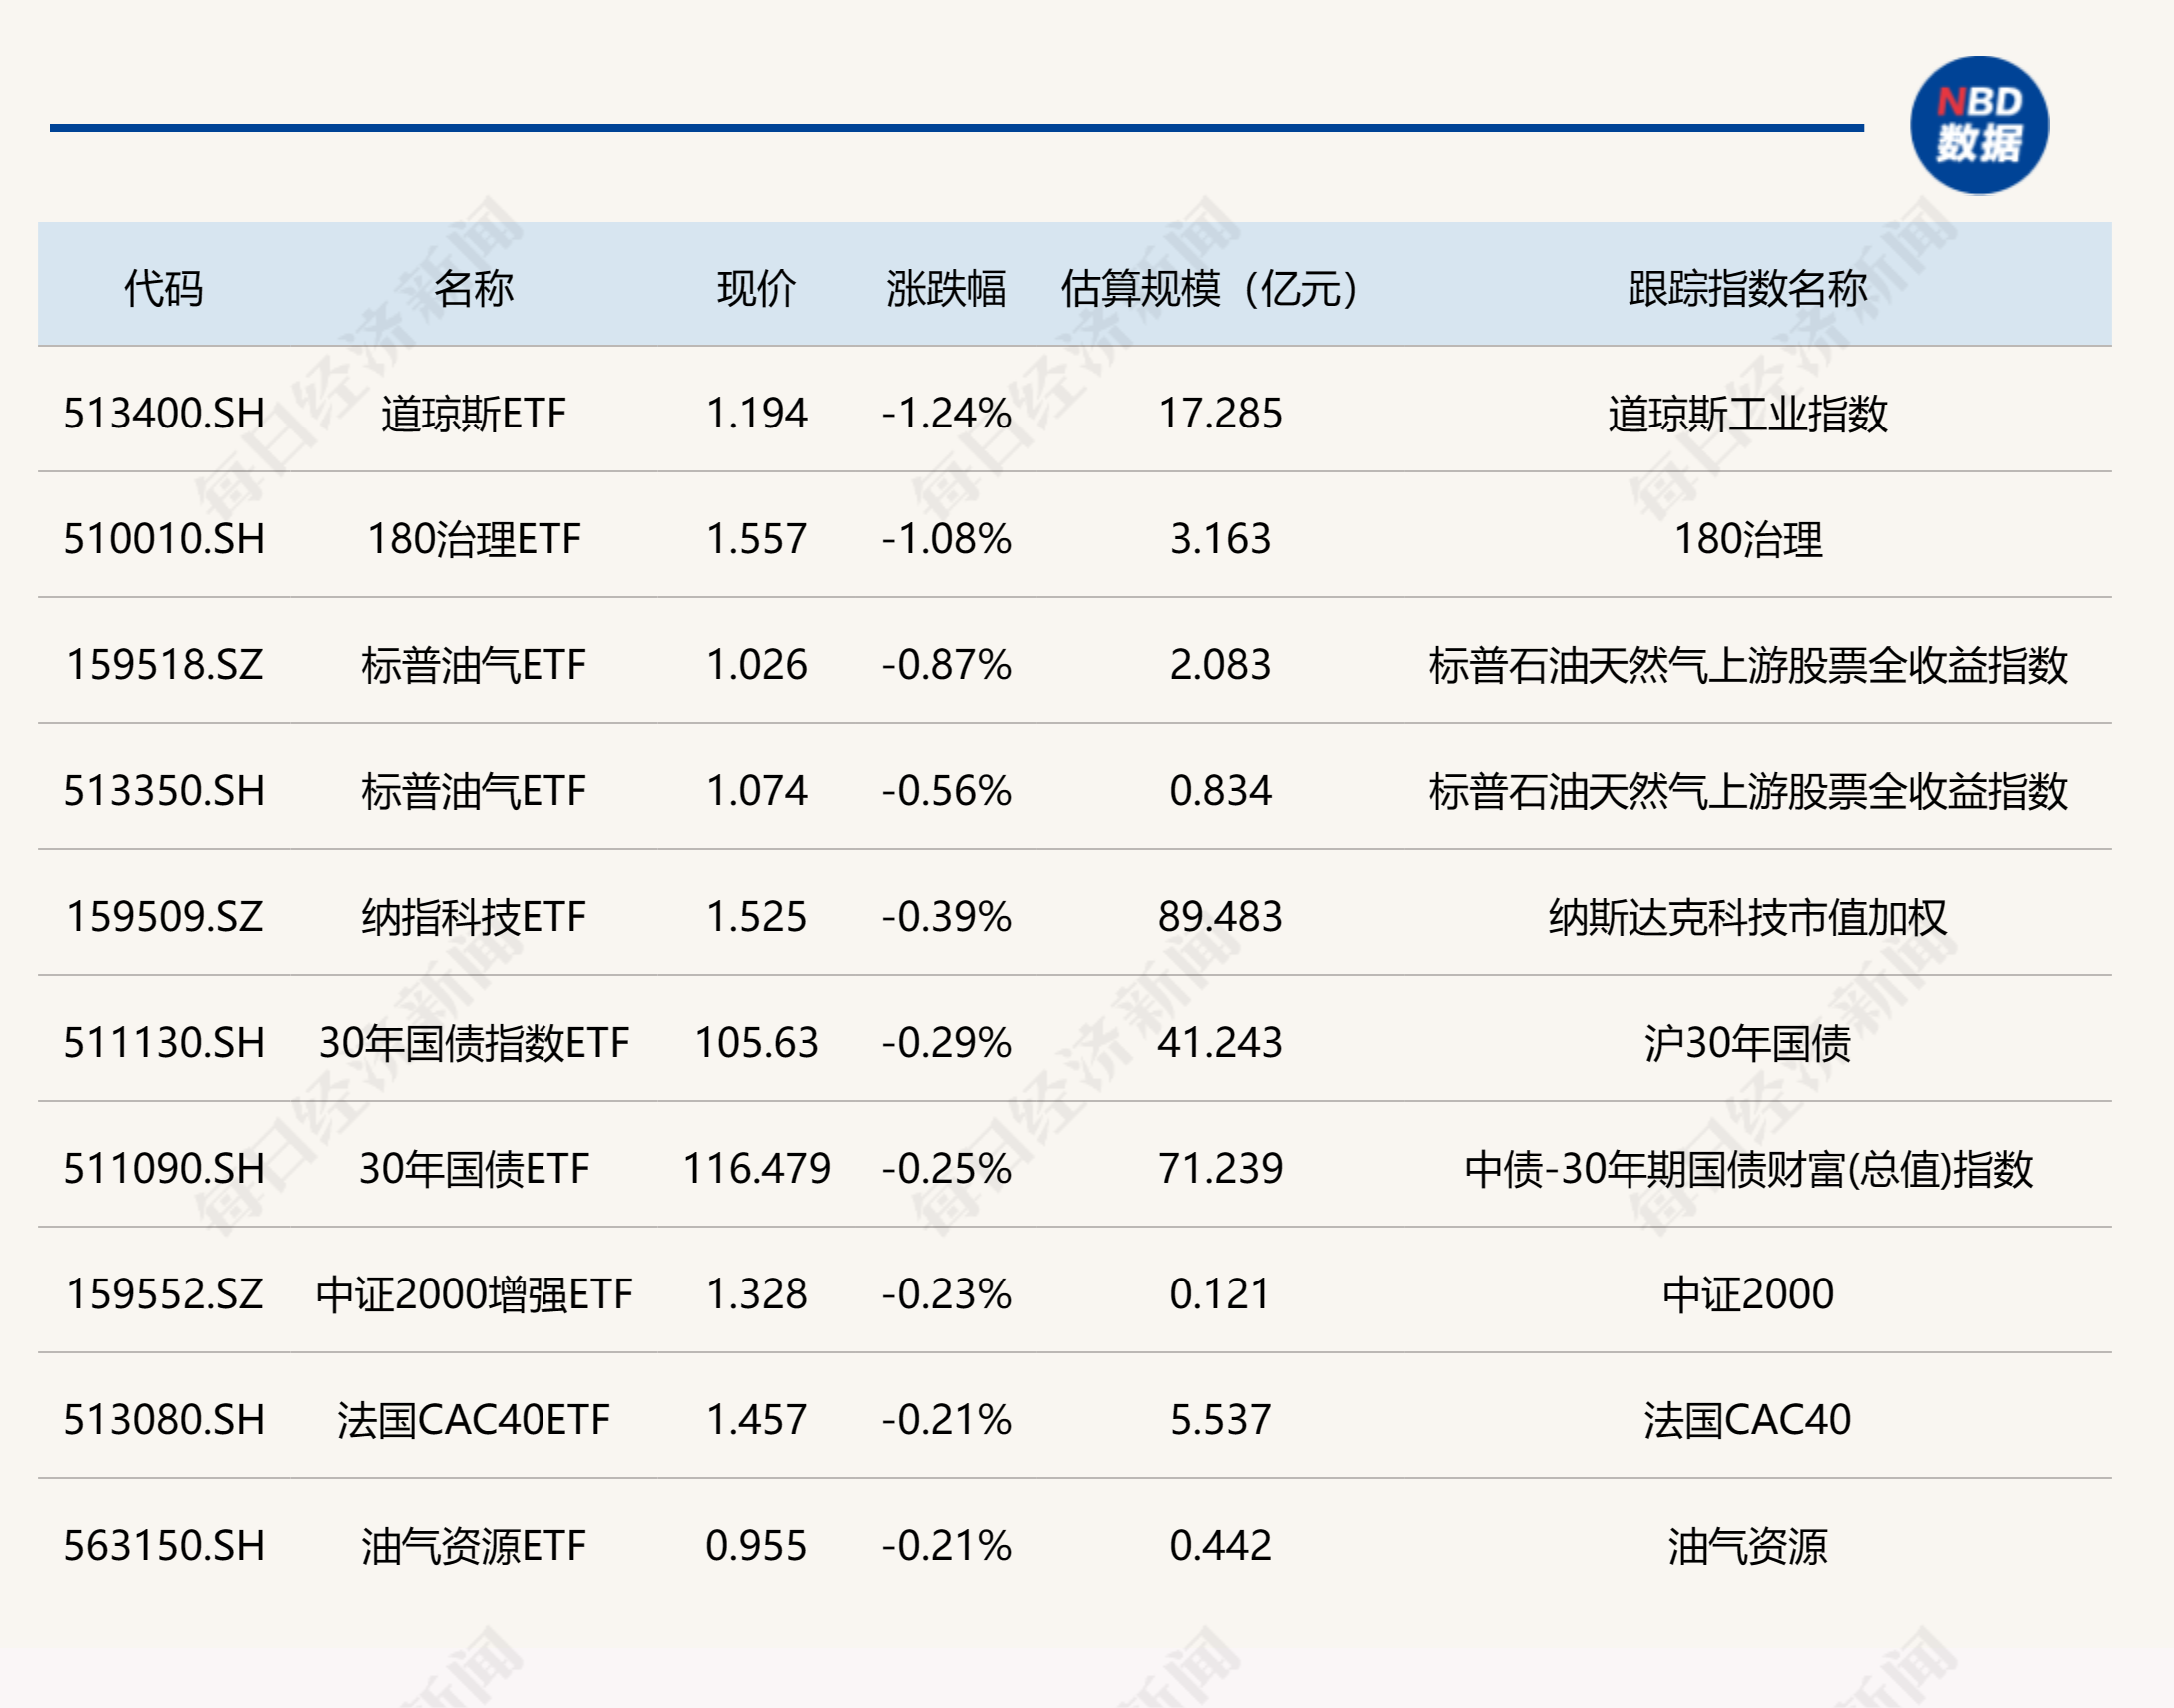
Task: Select code 159509.SZ
Action: (164, 917)
